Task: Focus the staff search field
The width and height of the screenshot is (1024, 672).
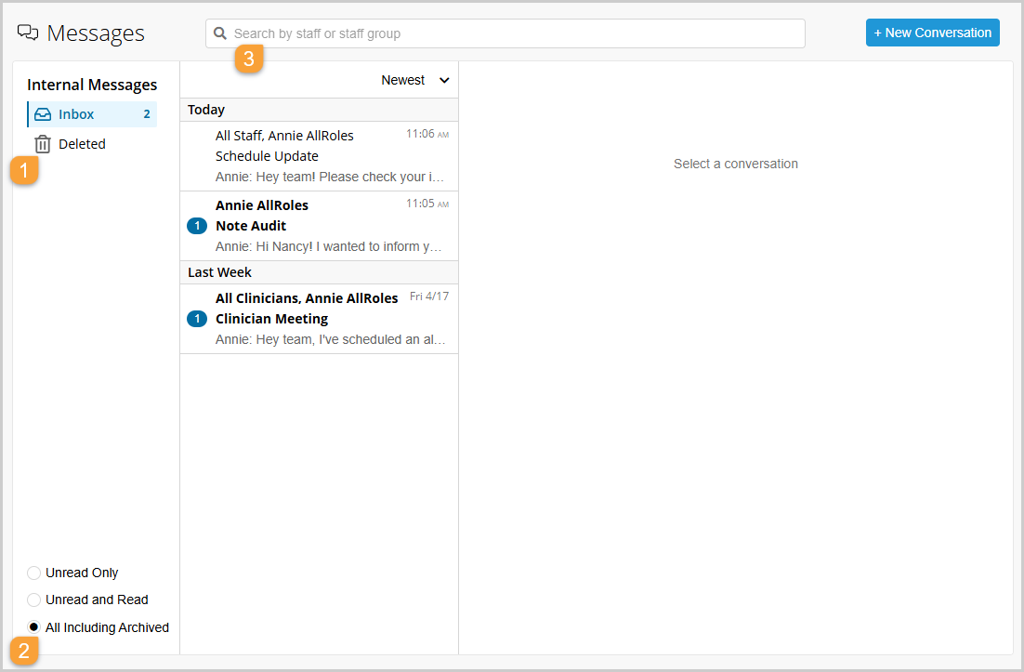Action: 505,33
